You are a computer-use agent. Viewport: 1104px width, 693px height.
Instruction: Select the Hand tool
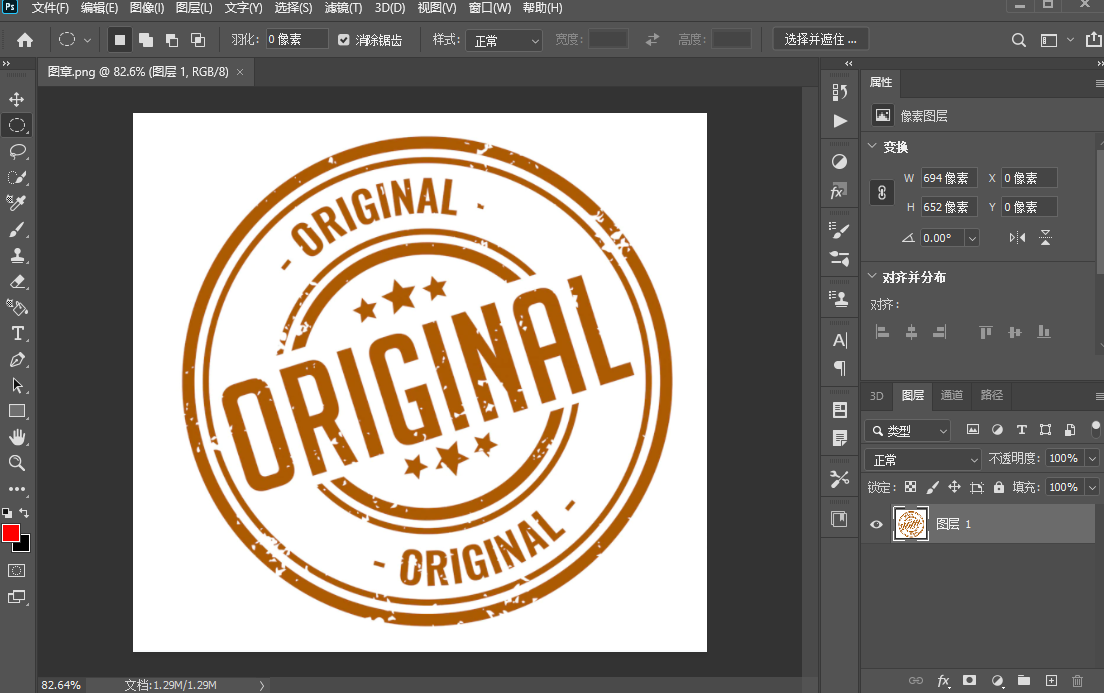(17, 437)
